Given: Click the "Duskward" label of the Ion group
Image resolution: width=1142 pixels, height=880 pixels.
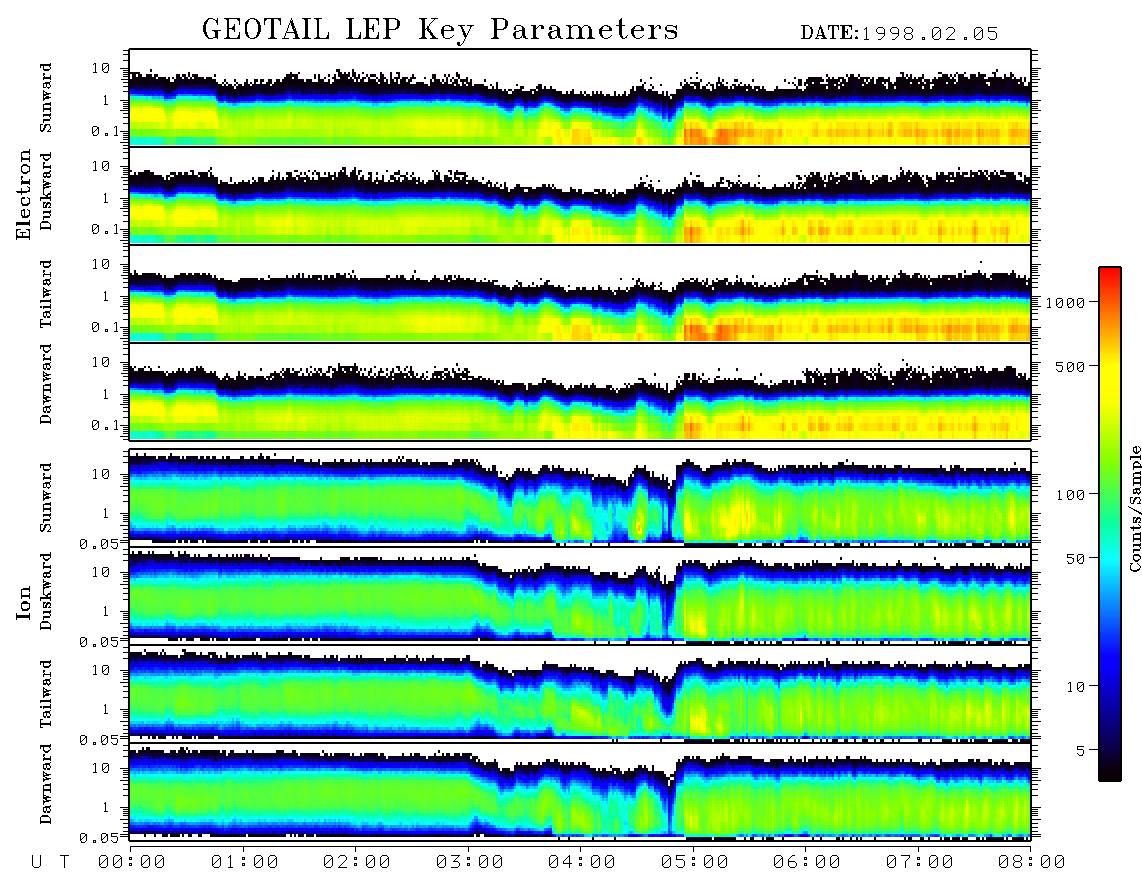Looking at the screenshot, I should coord(46,591).
